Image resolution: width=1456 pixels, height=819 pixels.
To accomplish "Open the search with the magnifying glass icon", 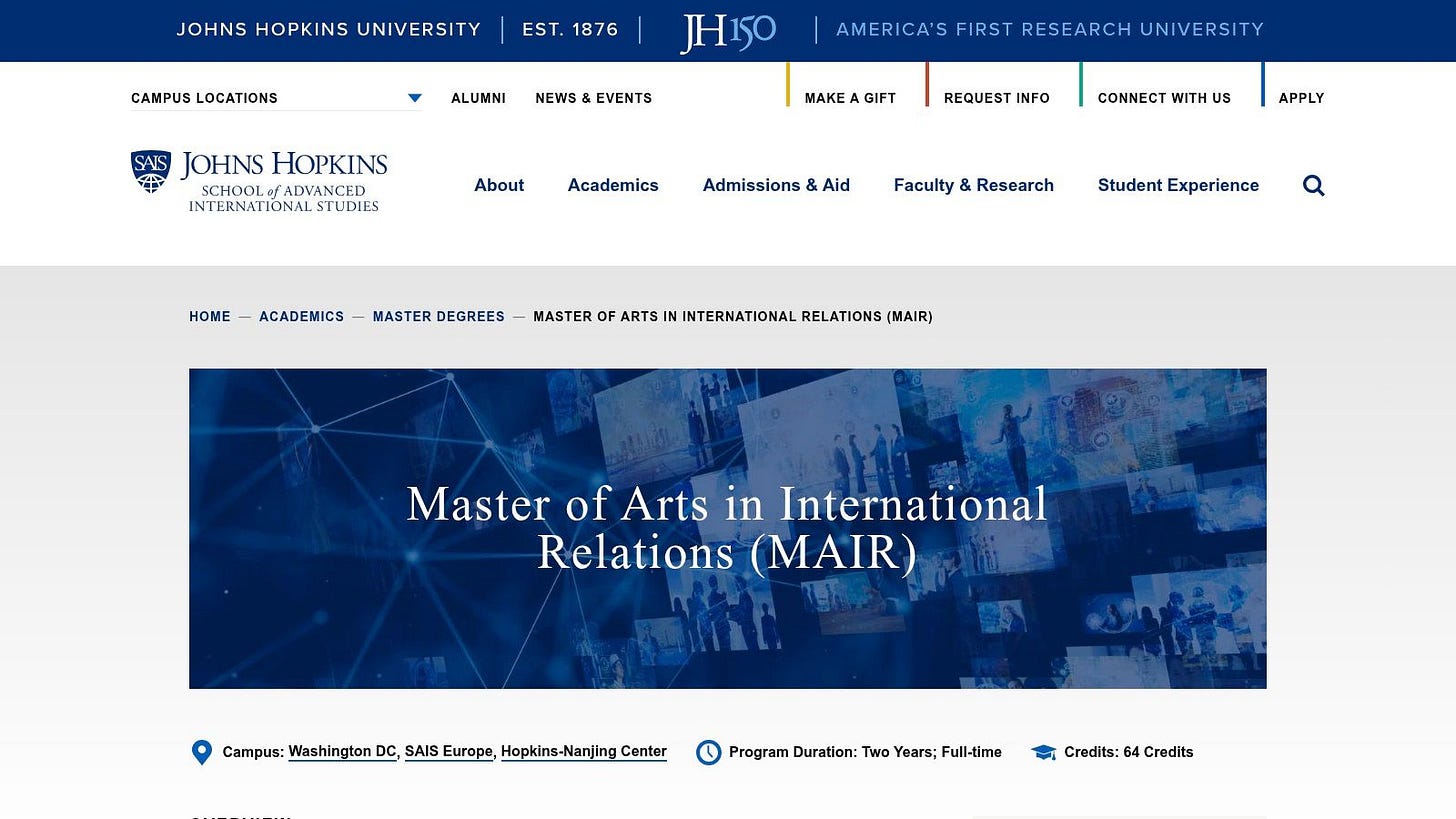I will point(1313,185).
